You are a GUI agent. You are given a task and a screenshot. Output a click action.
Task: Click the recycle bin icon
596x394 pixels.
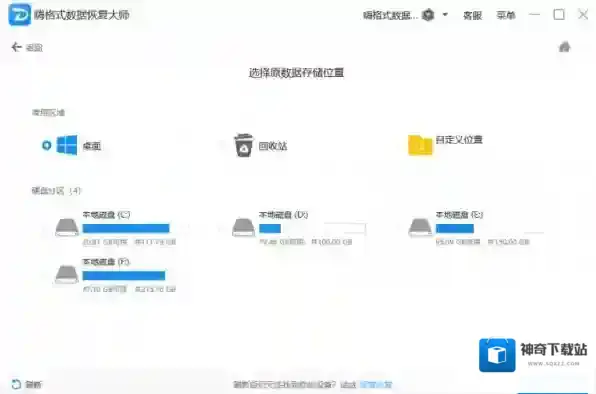pyautogui.click(x=243, y=145)
